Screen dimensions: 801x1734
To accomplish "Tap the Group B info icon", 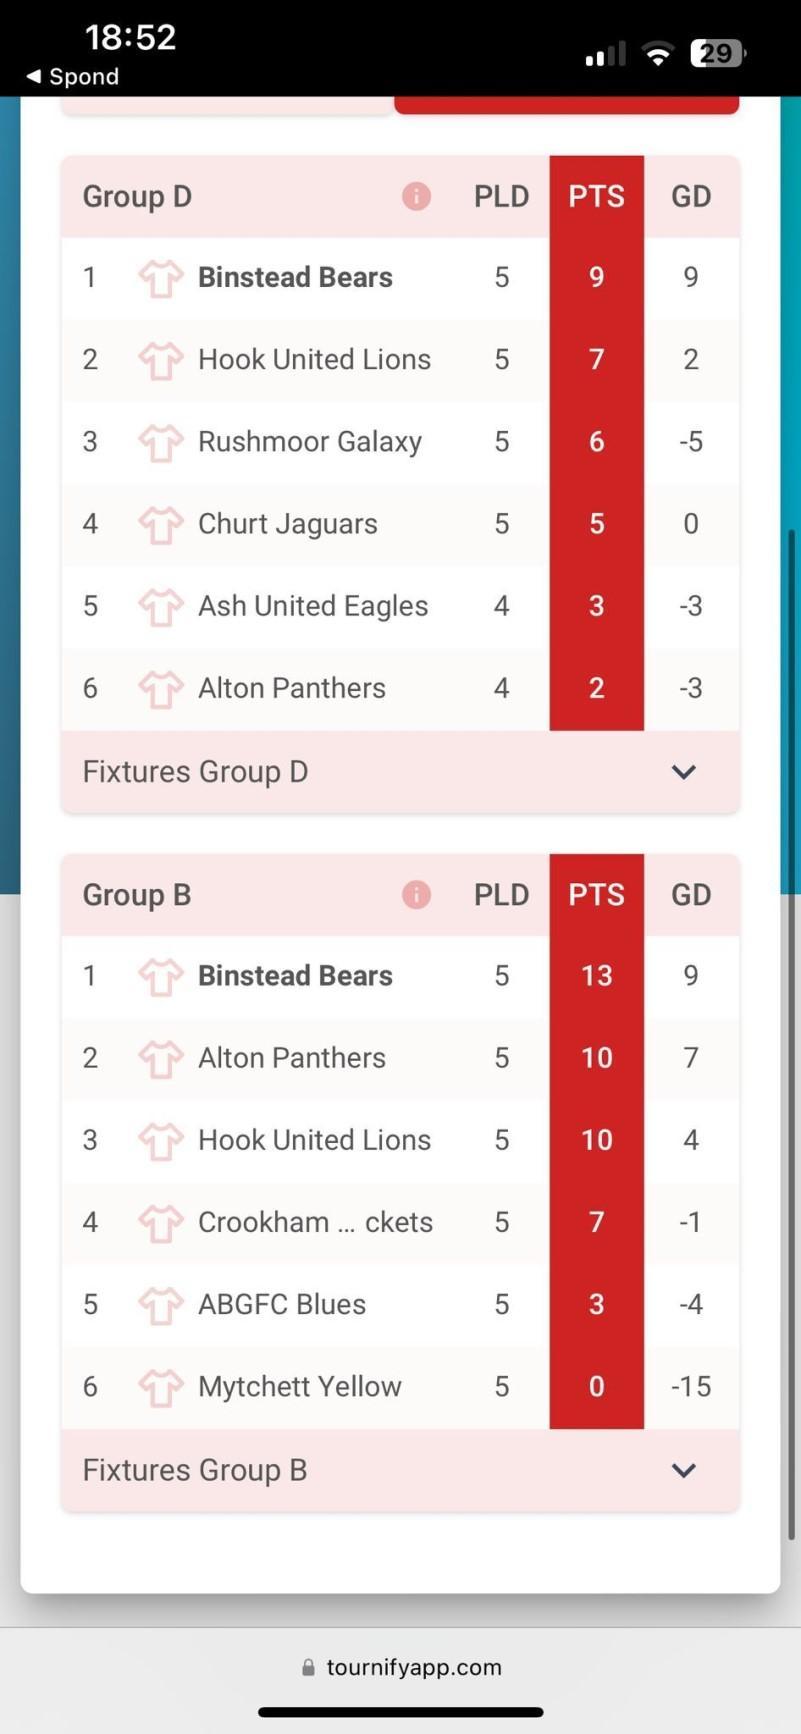I will tap(416, 894).
